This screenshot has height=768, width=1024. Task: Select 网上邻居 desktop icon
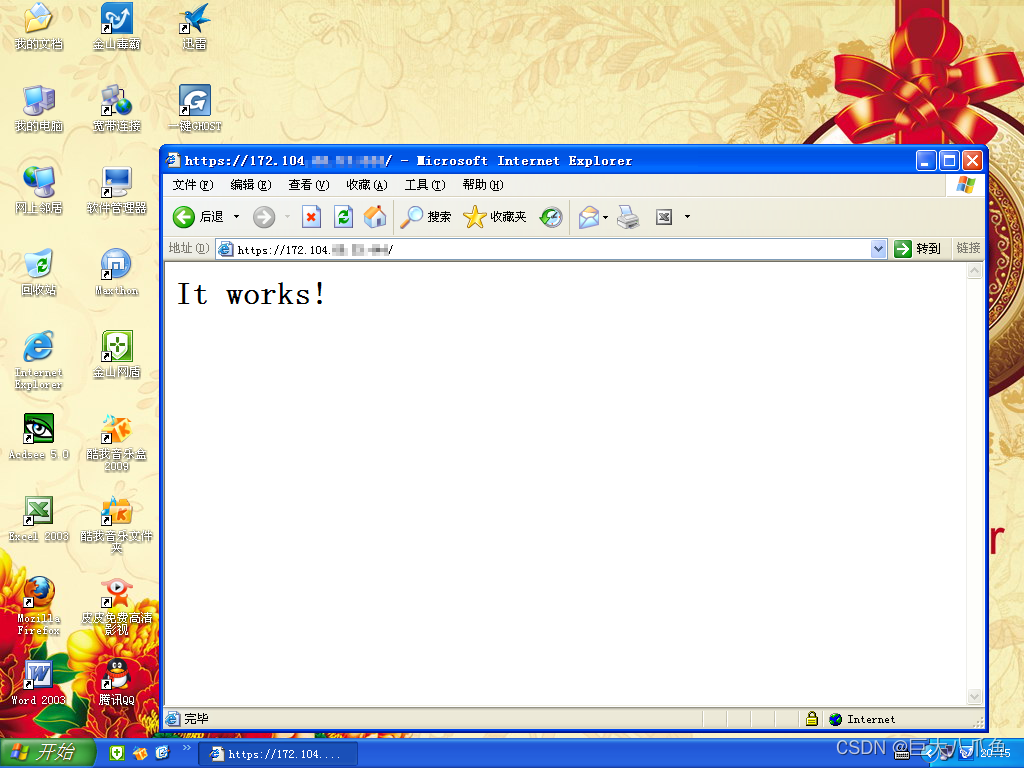pyautogui.click(x=39, y=191)
